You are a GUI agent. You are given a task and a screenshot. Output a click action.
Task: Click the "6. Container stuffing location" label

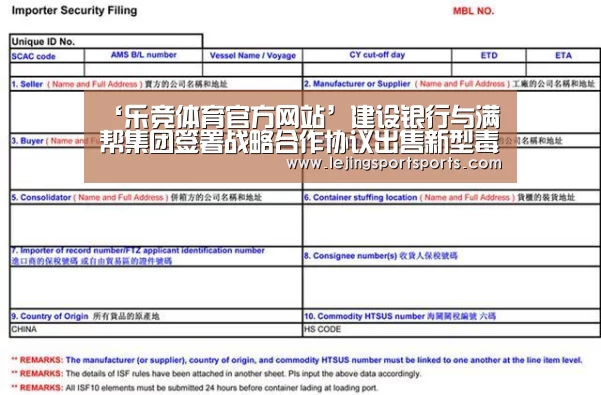[360, 197]
